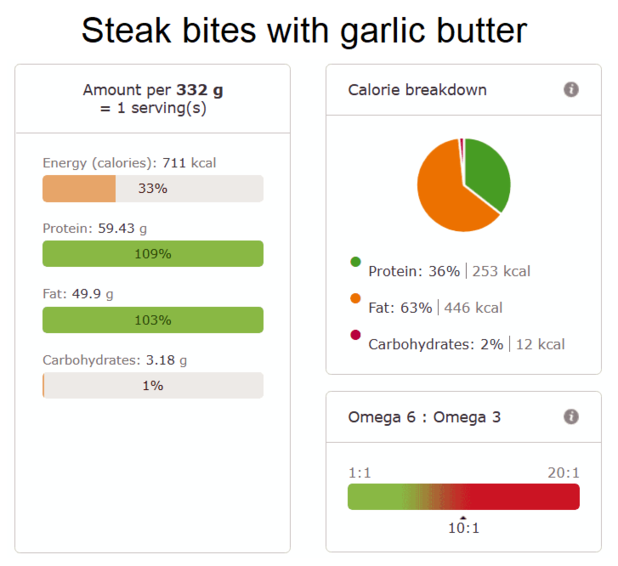
Task: Click the Omega ratio gradient bar
Action: coord(464,497)
